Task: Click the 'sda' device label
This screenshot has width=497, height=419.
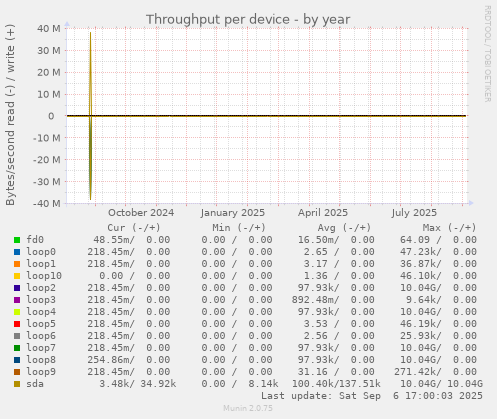Action: (x=35, y=384)
